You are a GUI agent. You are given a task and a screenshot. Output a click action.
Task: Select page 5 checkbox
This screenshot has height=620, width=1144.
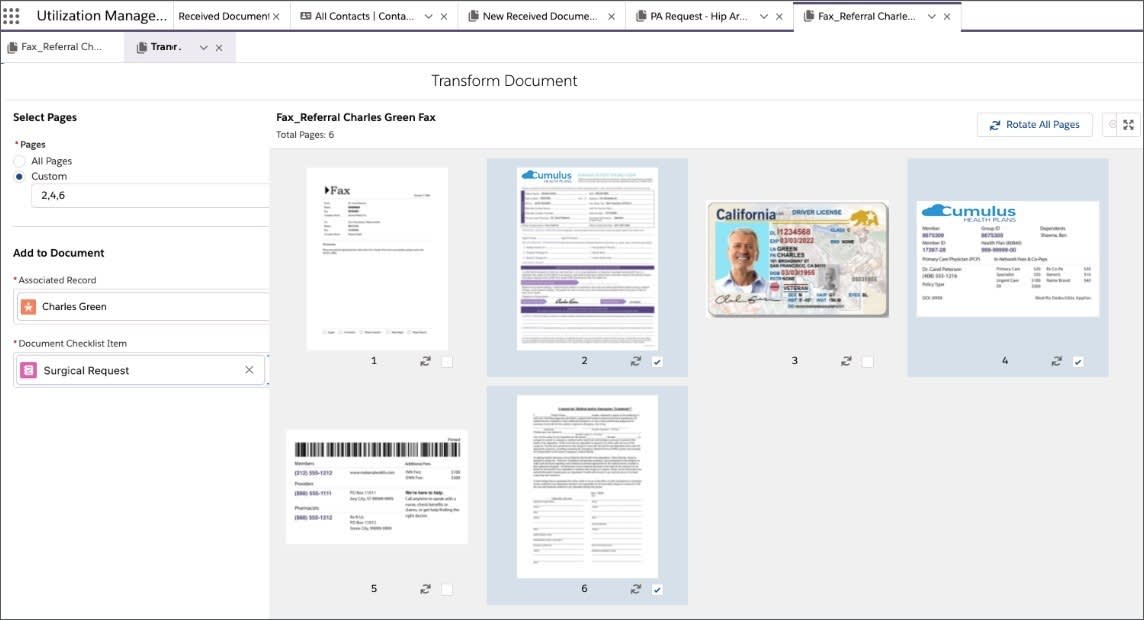[x=447, y=589]
